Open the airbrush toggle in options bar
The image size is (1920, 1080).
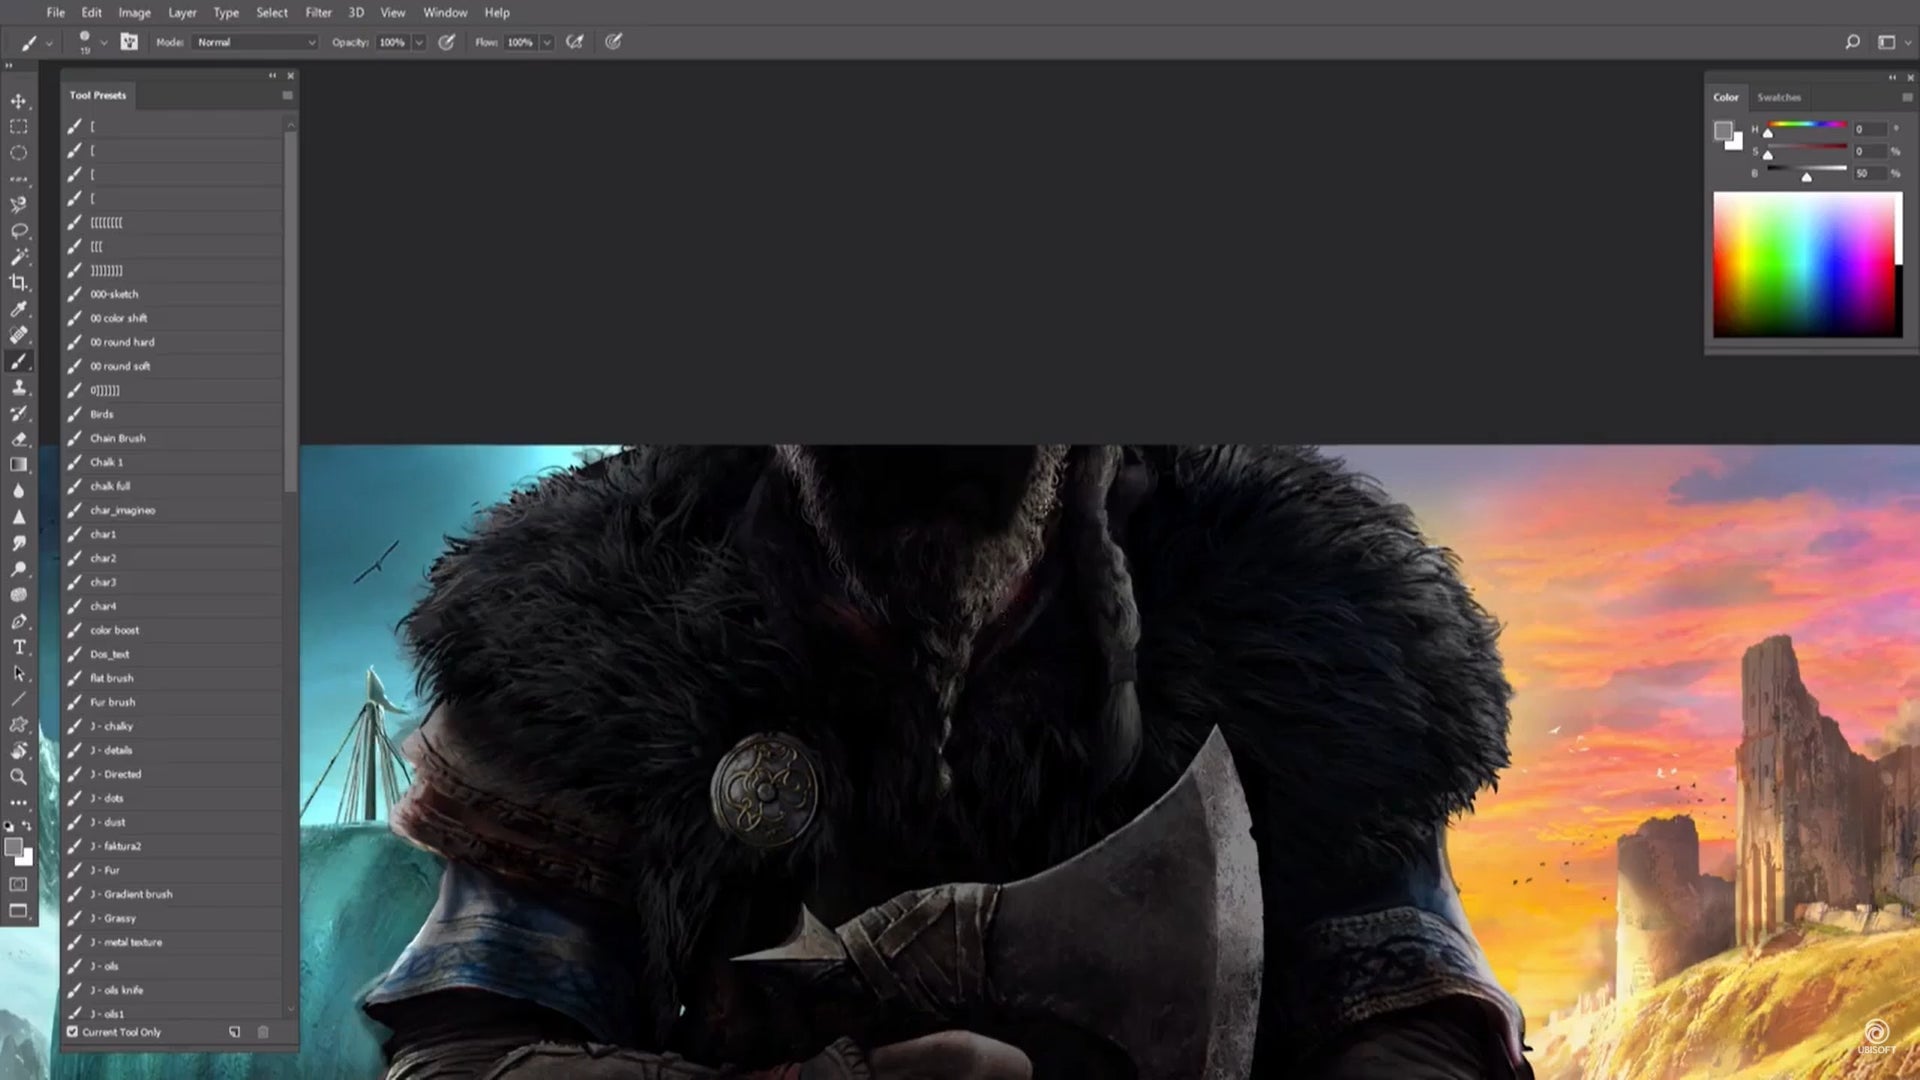point(575,42)
